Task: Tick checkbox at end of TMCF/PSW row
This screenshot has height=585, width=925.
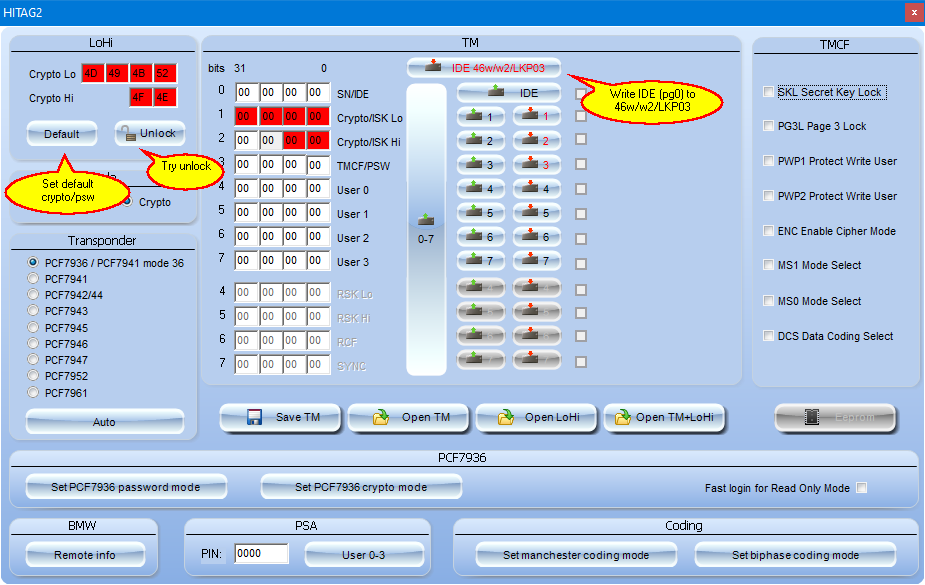Action: coord(581,164)
